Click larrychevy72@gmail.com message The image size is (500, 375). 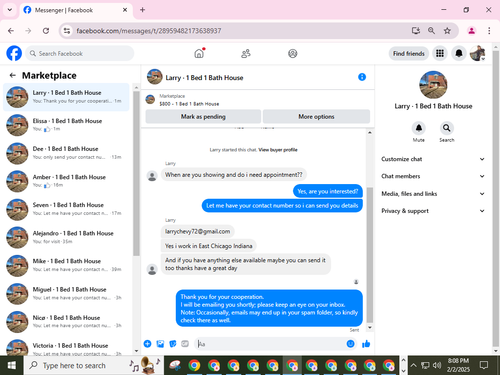point(197,231)
